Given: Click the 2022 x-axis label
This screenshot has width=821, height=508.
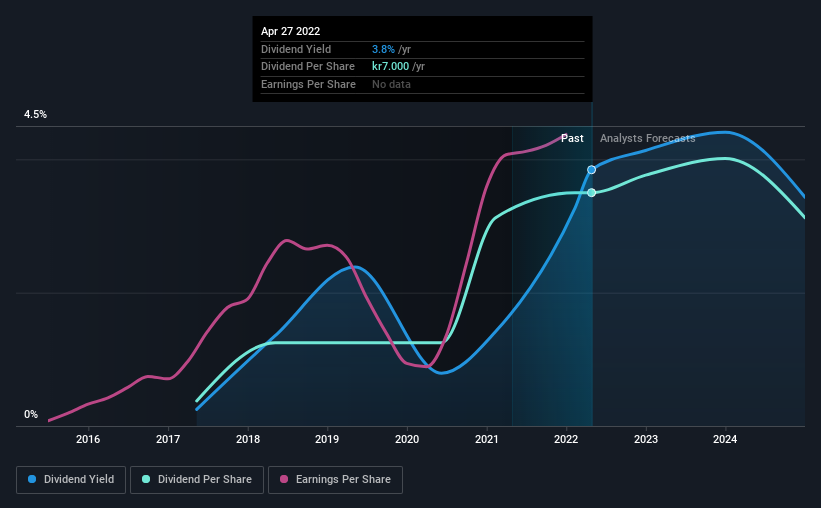Looking at the screenshot, I should click(566, 439).
